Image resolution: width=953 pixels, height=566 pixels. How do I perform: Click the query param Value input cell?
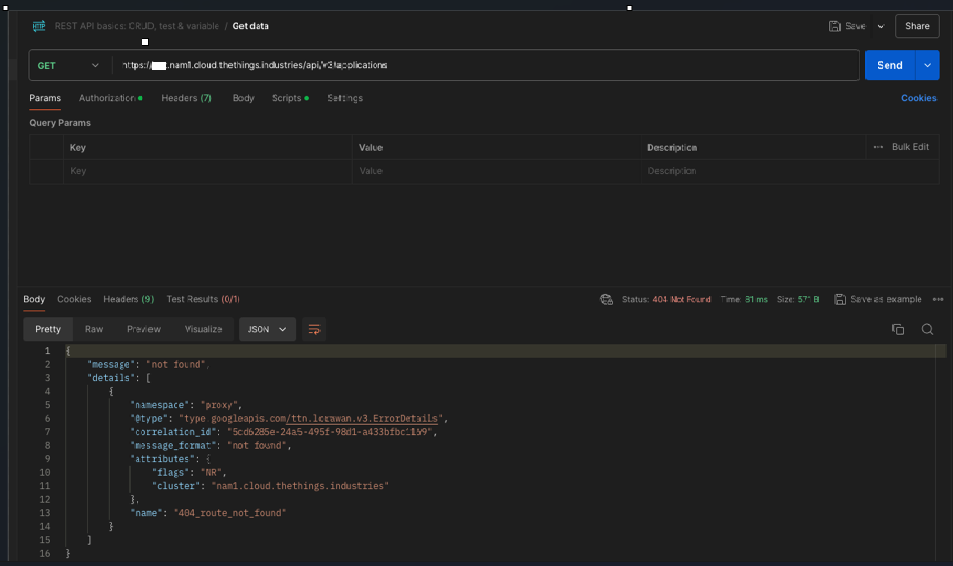pos(496,171)
